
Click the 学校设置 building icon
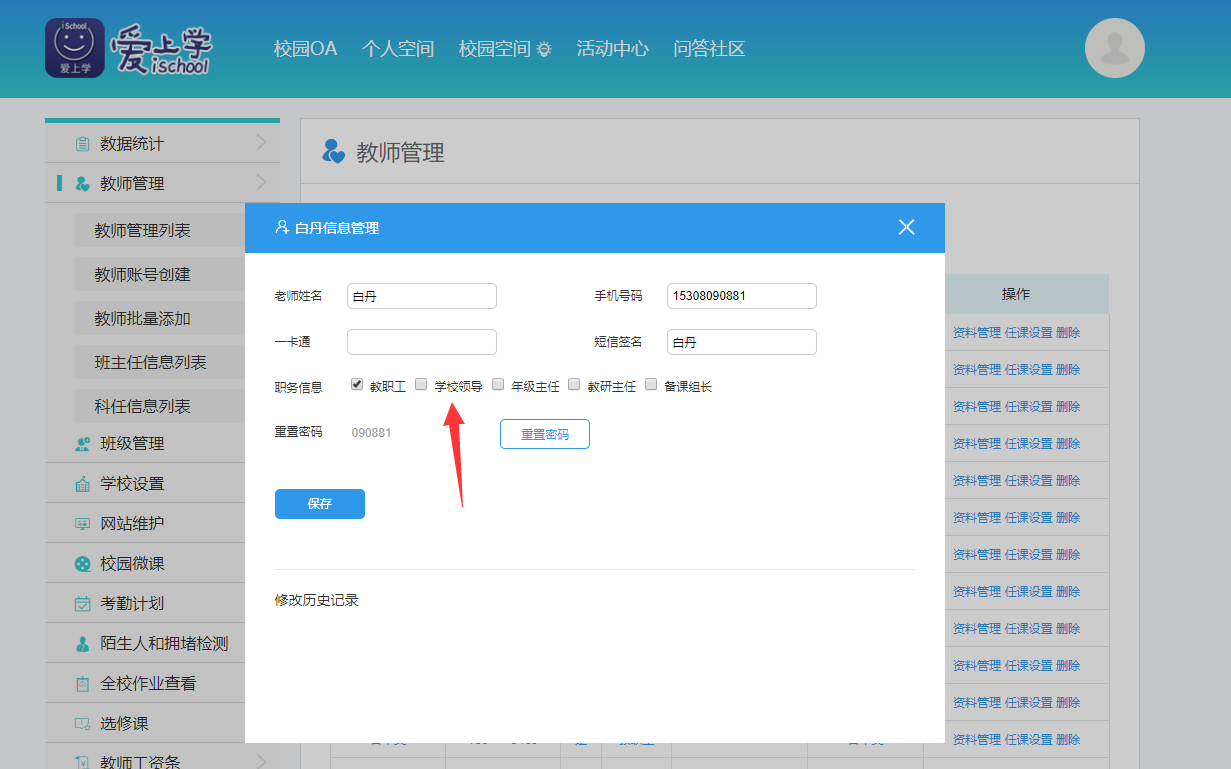82,484
